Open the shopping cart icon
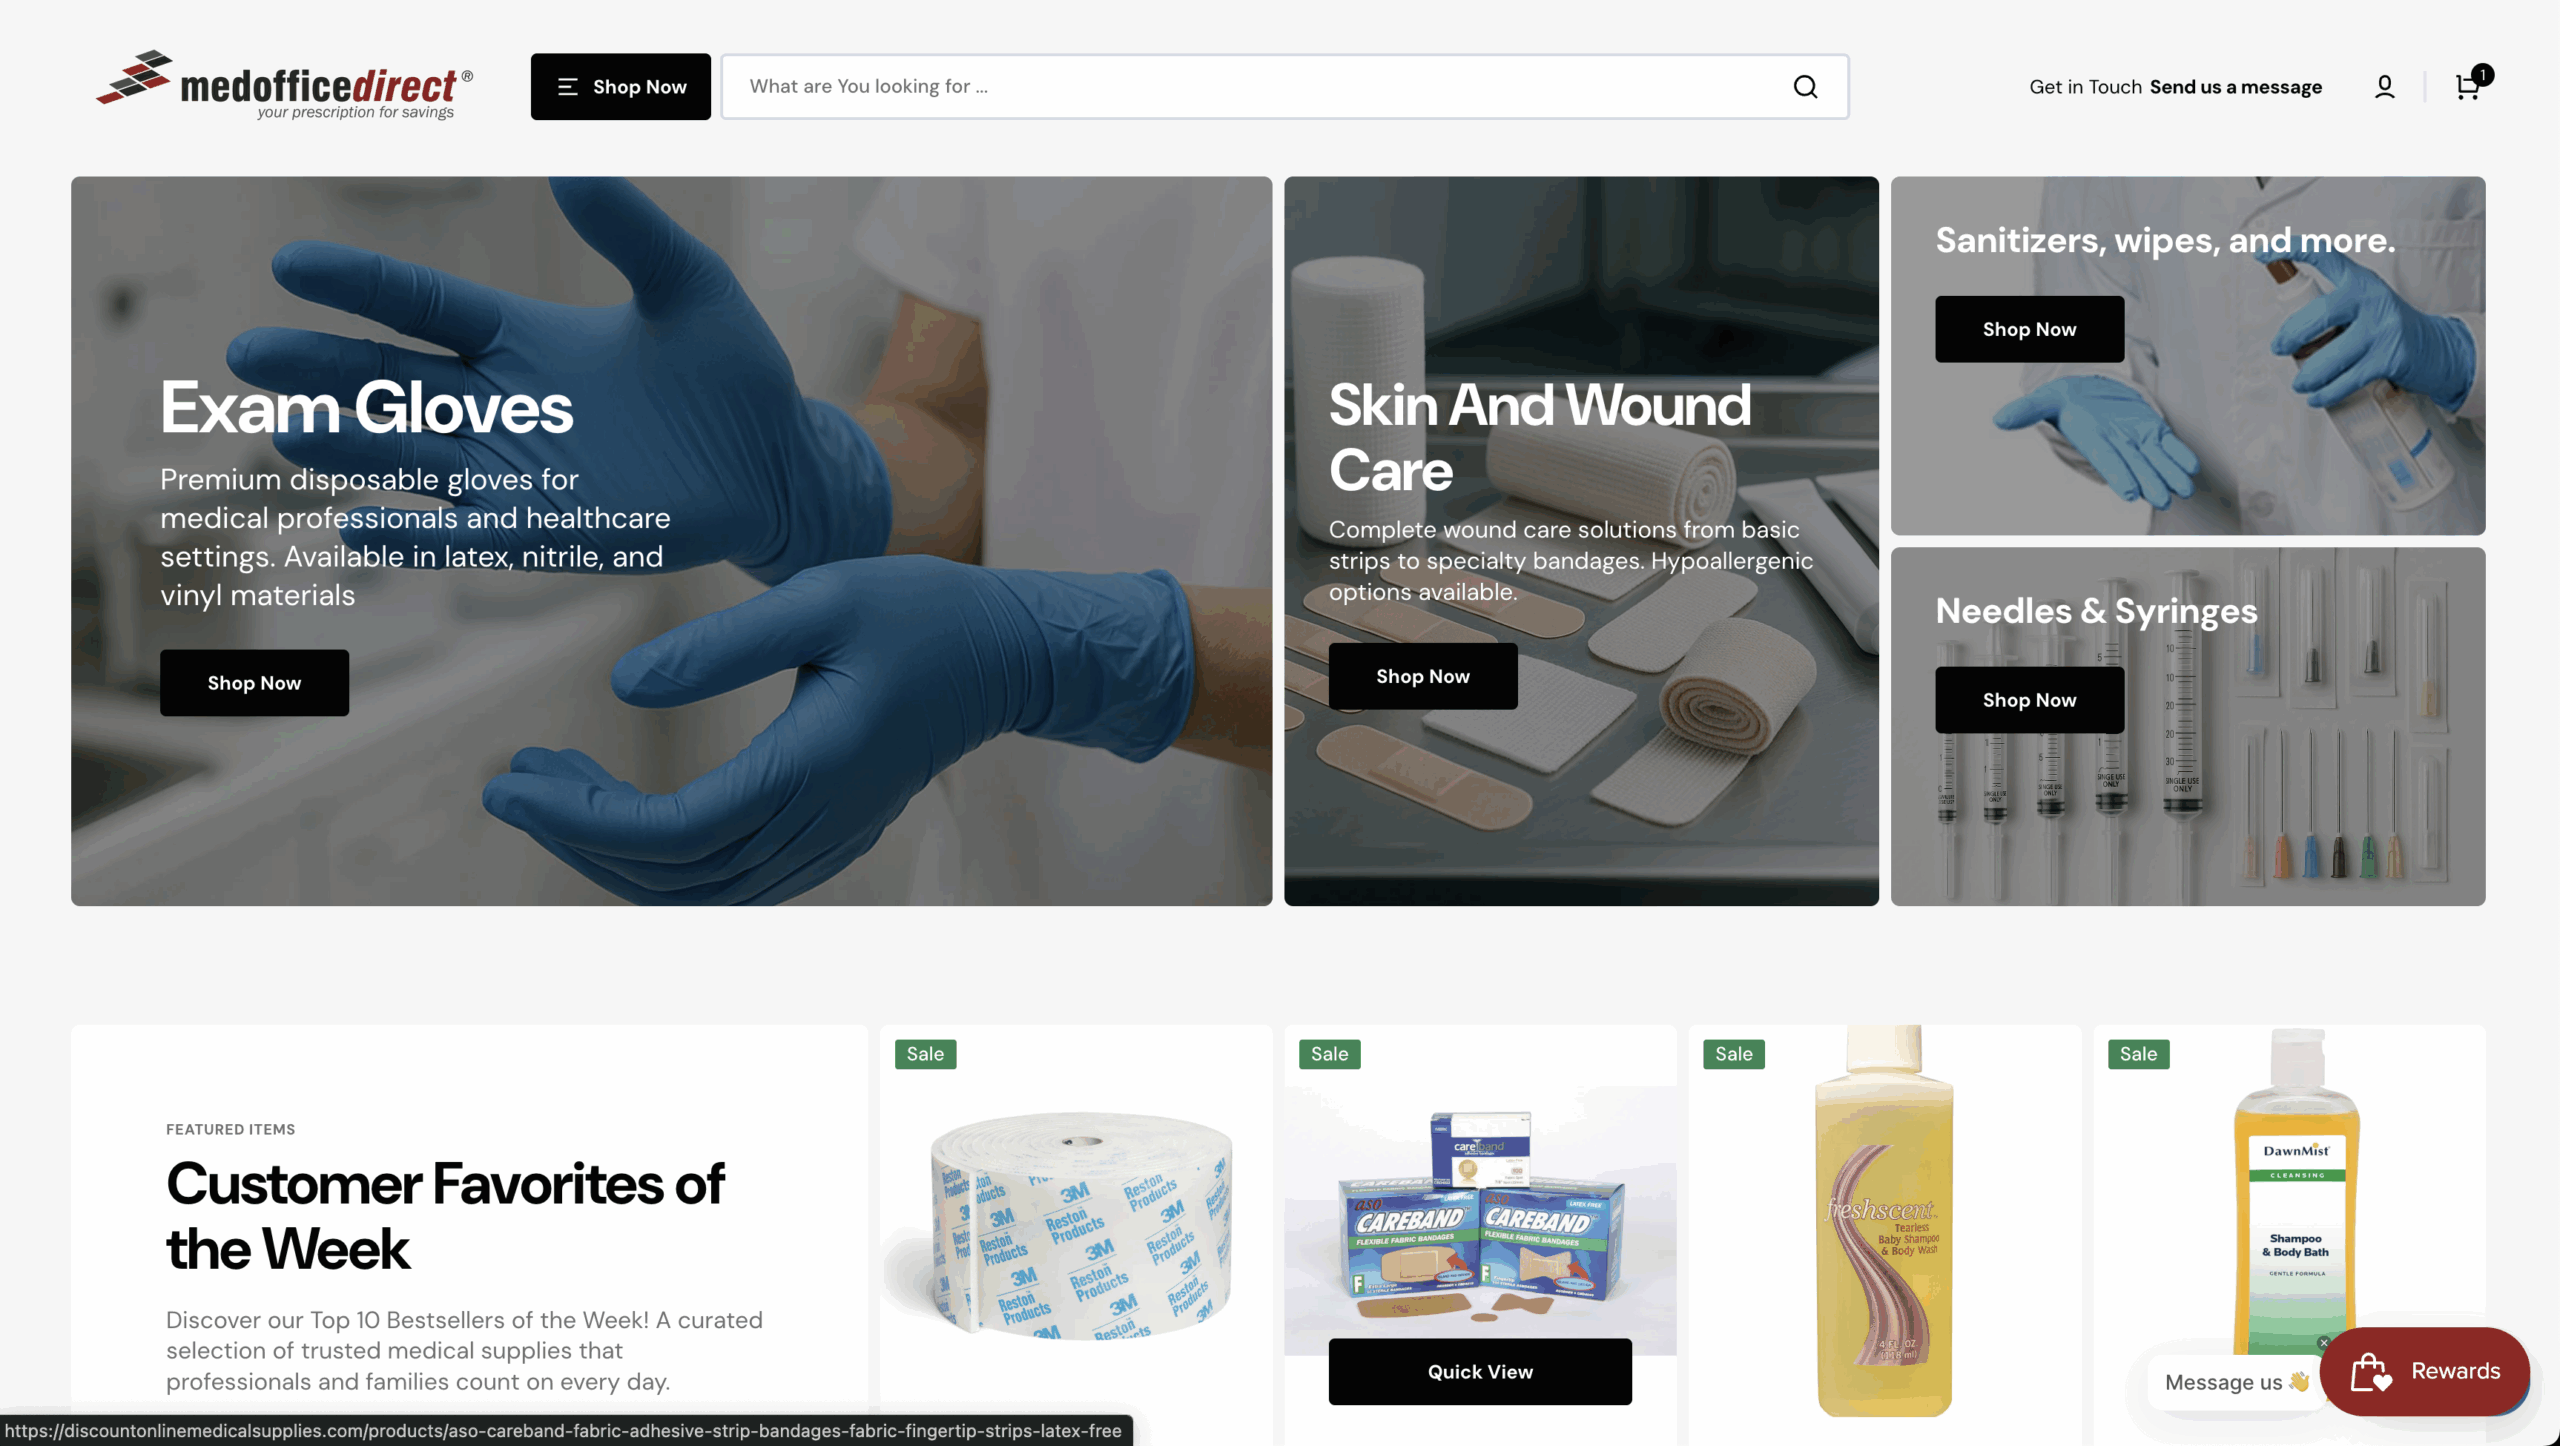 pyautogui.click(x=2468, y=87)
